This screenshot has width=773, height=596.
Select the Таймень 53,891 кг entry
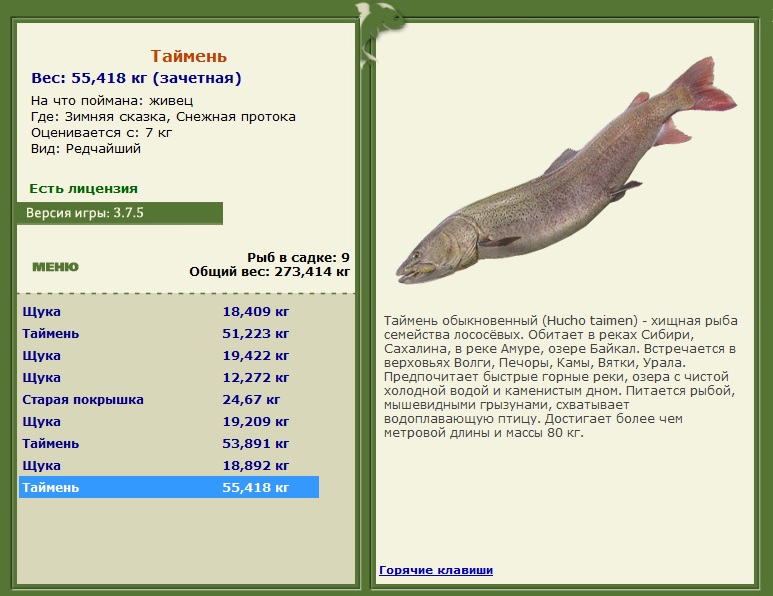[169, 444]
